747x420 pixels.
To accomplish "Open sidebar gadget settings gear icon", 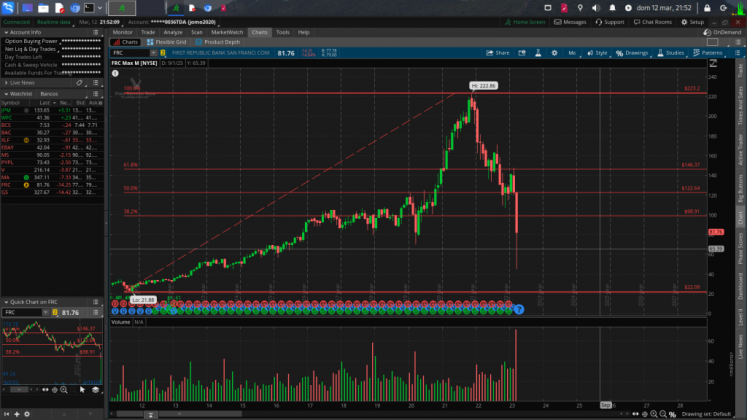I will point(27,414).
